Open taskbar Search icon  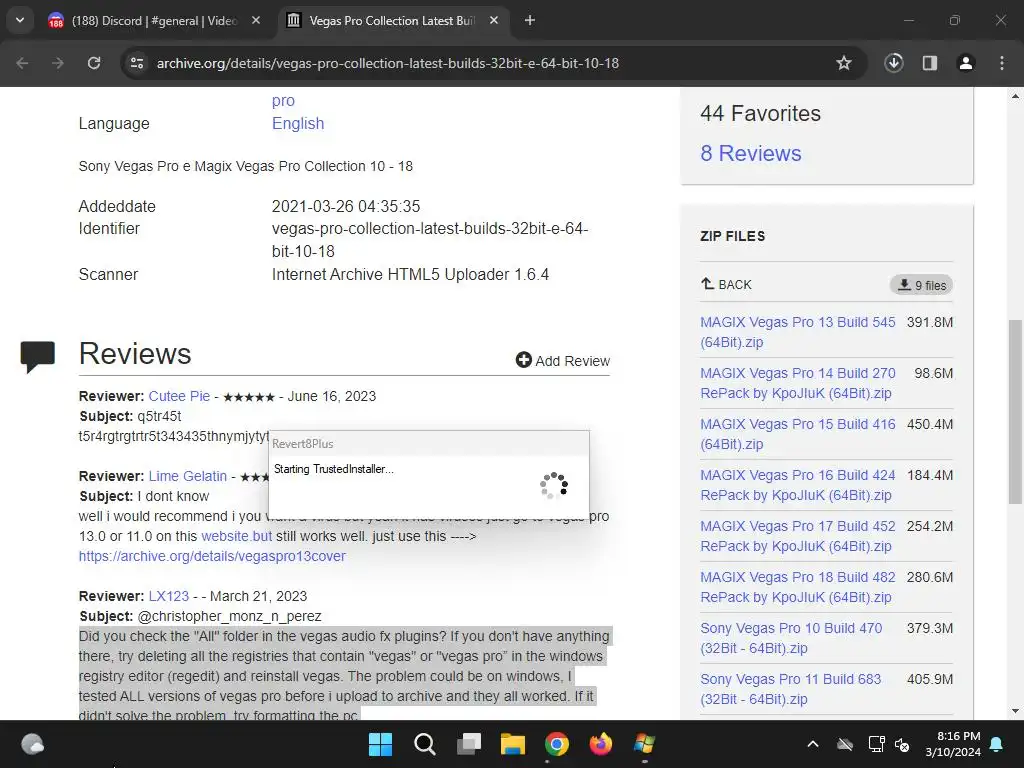coord(424,744)
